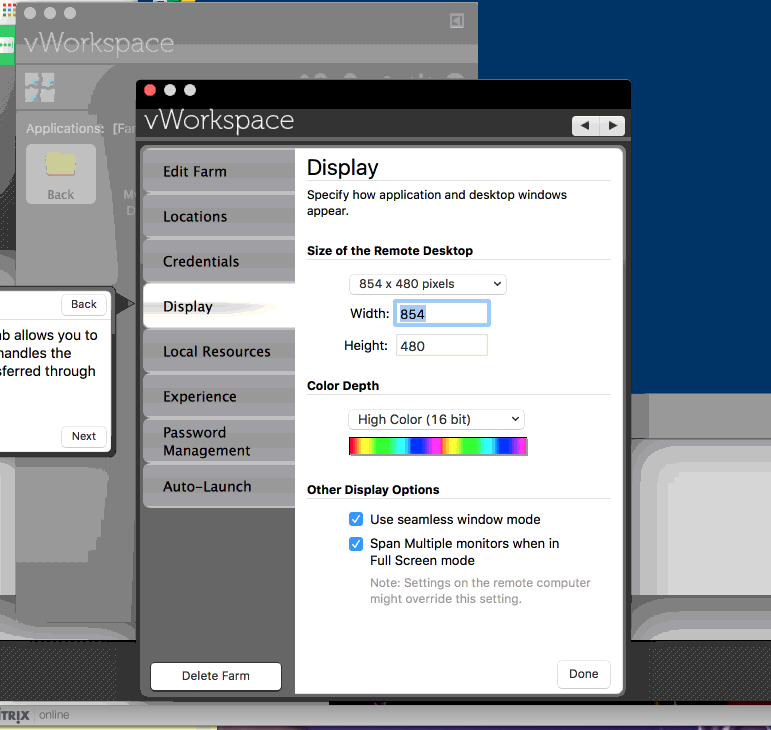Go to the Local Resources tab
The width and height of the screenshot is (771, 730).
click(219, 351)
